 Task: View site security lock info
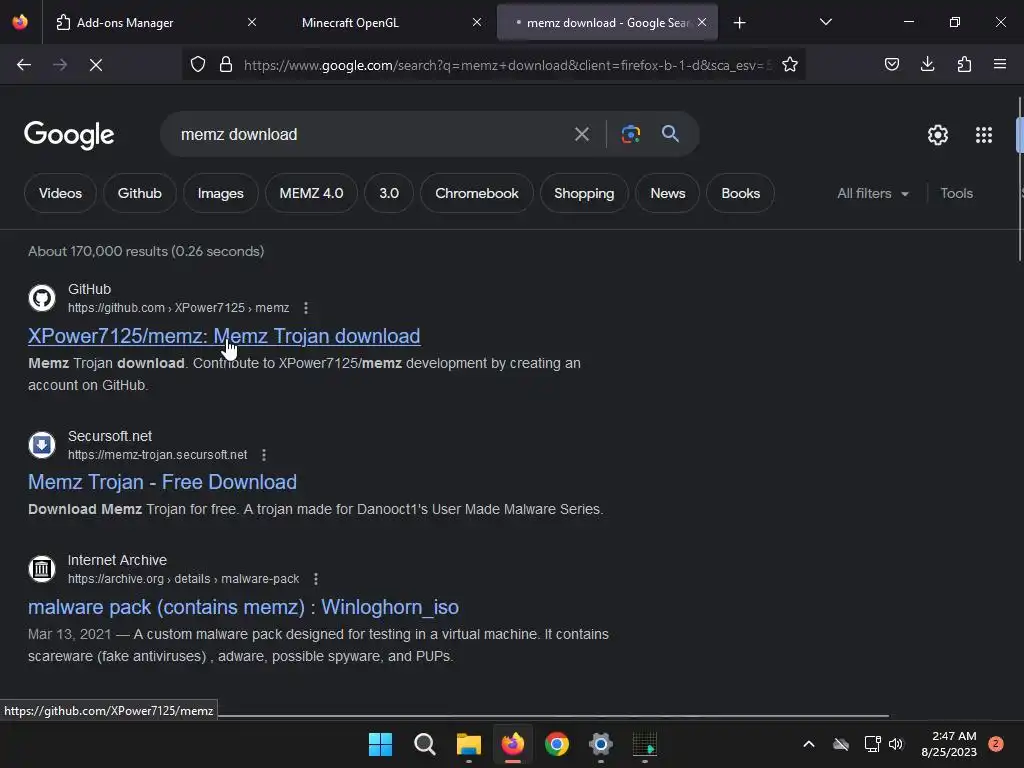[226, 65]
